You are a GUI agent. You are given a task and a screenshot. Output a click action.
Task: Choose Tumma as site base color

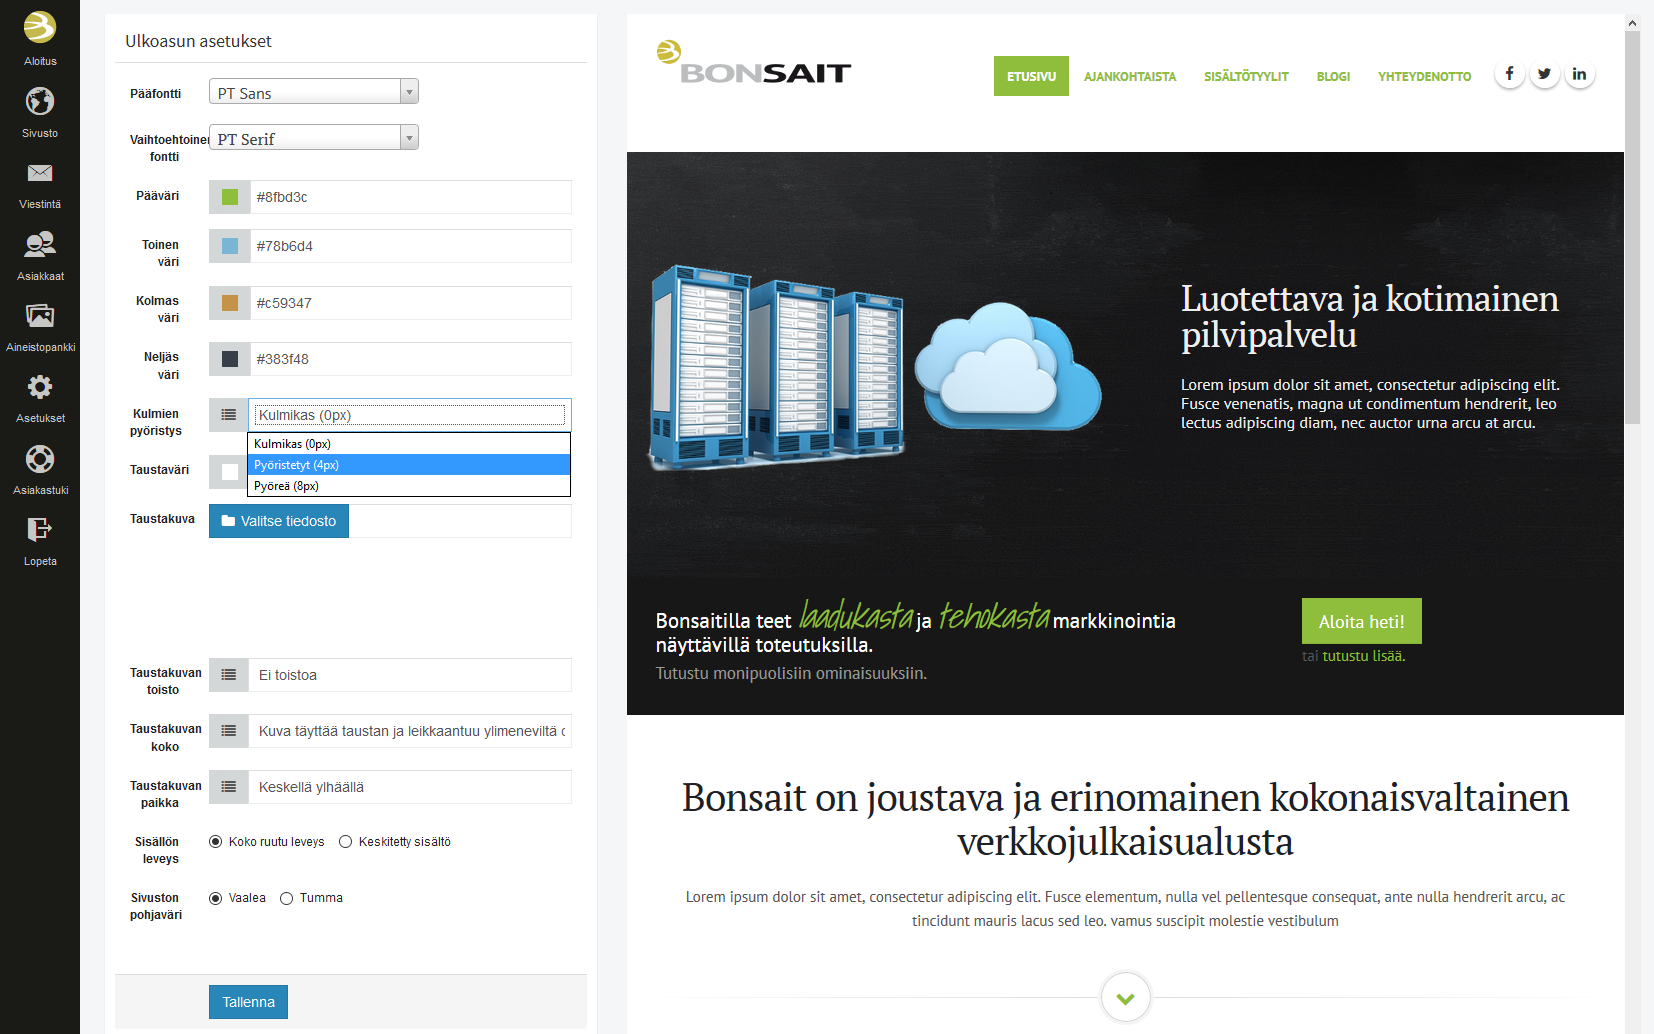[287, 899]
